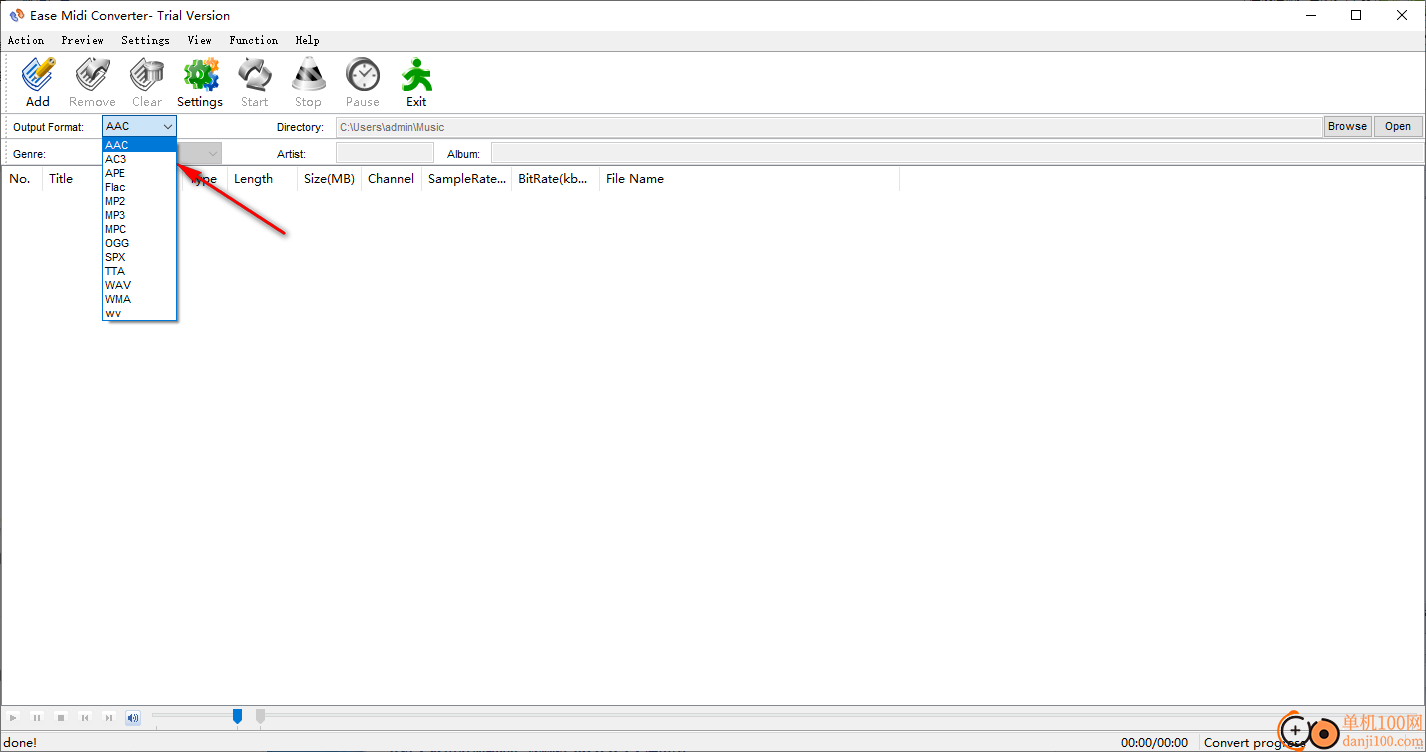Click the Channel column header

(391, 179)
